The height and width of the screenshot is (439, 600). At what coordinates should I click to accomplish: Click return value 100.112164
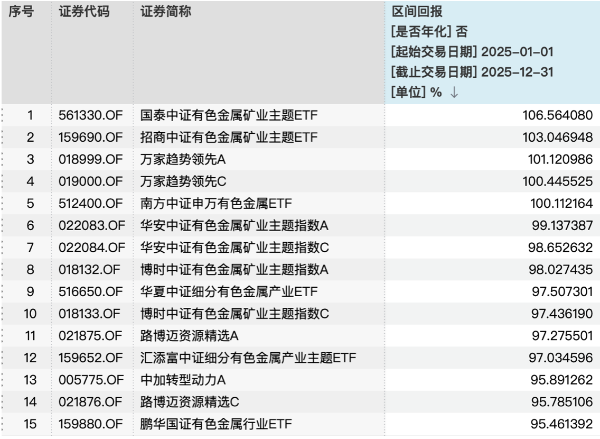(x=561, y=204)
